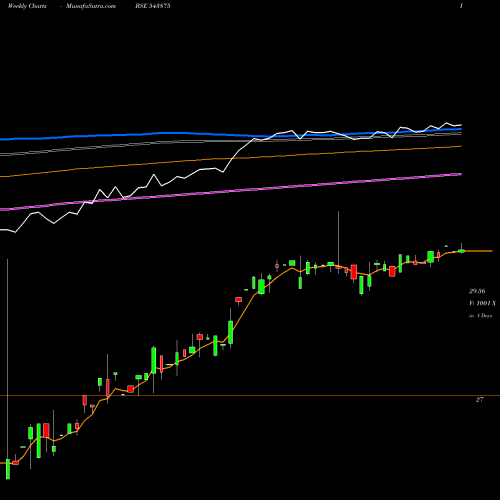Click the 'BSE 543875' symbol label
Screen dimensions: 500x500
153,6
